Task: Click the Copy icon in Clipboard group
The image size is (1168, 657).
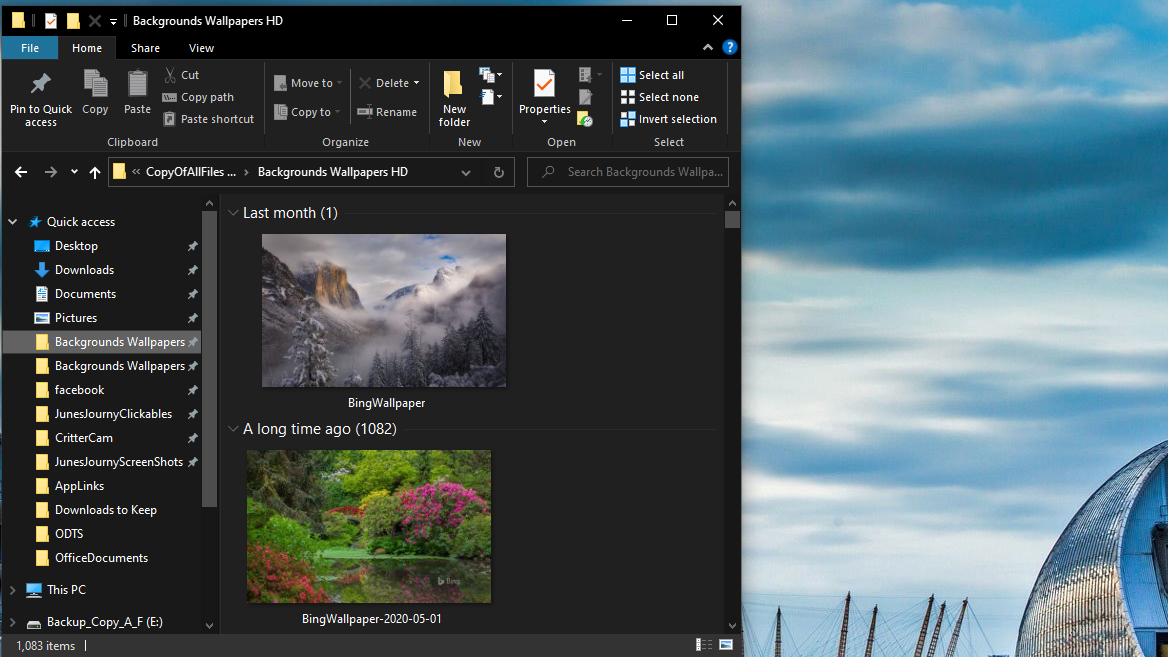Action: (95, 84)
